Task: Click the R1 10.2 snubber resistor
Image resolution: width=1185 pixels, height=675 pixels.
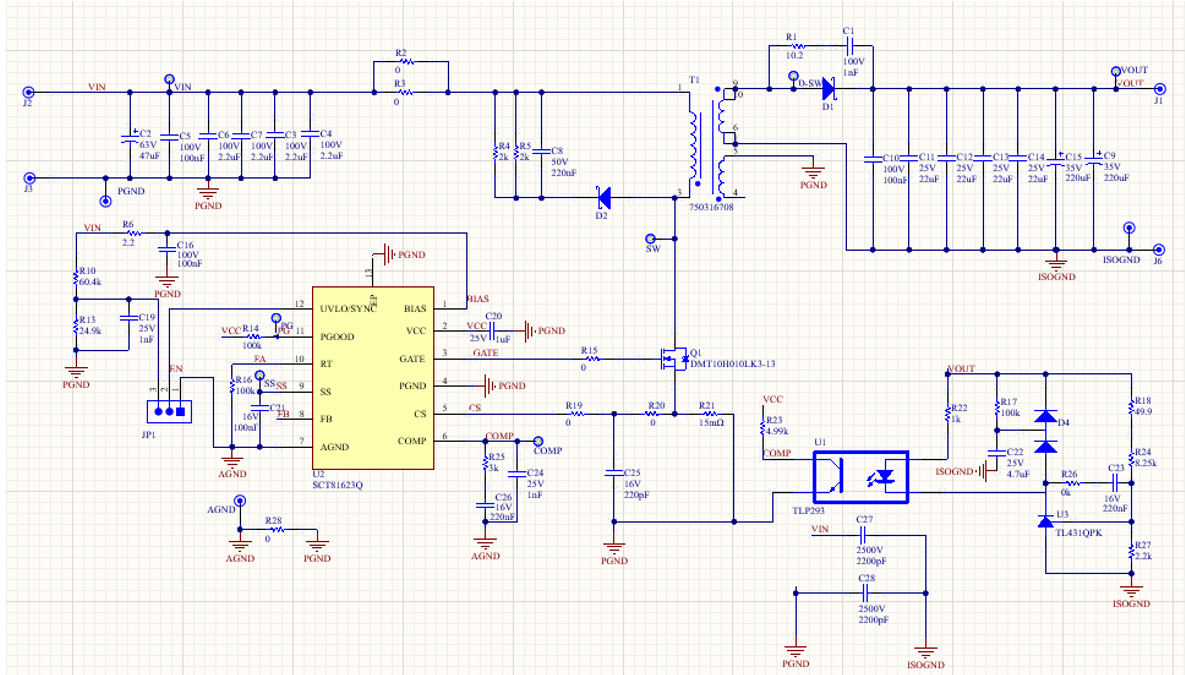Action: point(794,47)
